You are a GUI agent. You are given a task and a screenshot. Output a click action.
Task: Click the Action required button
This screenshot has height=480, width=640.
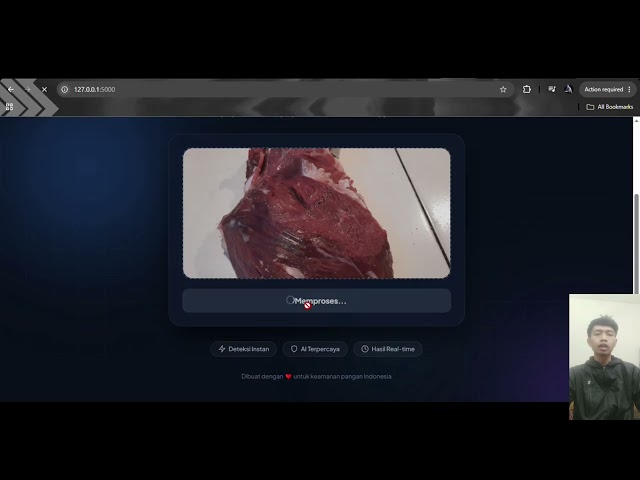tap(604, 89)
